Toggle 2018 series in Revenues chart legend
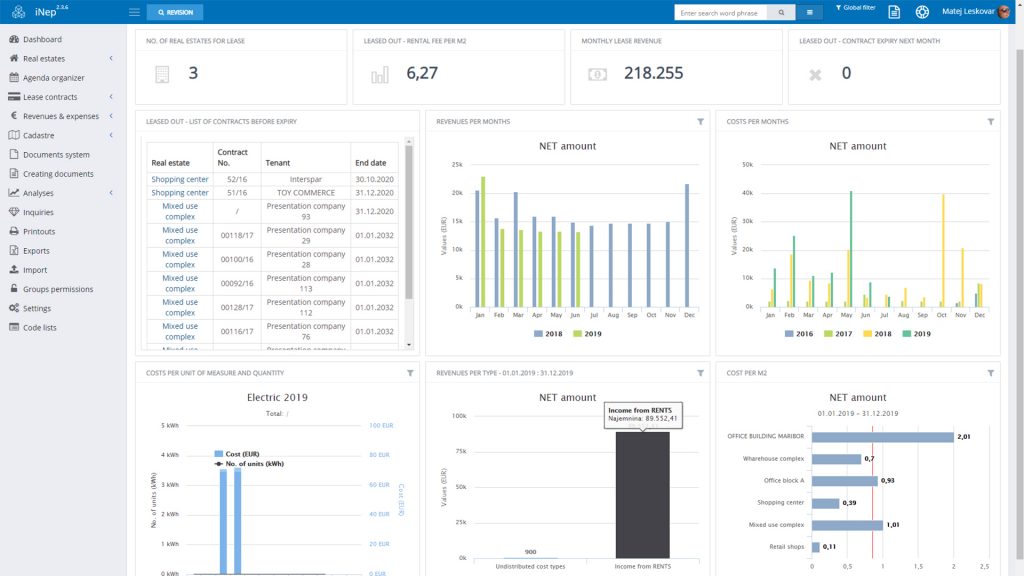 pyautogui.click(x=551, y=334)
